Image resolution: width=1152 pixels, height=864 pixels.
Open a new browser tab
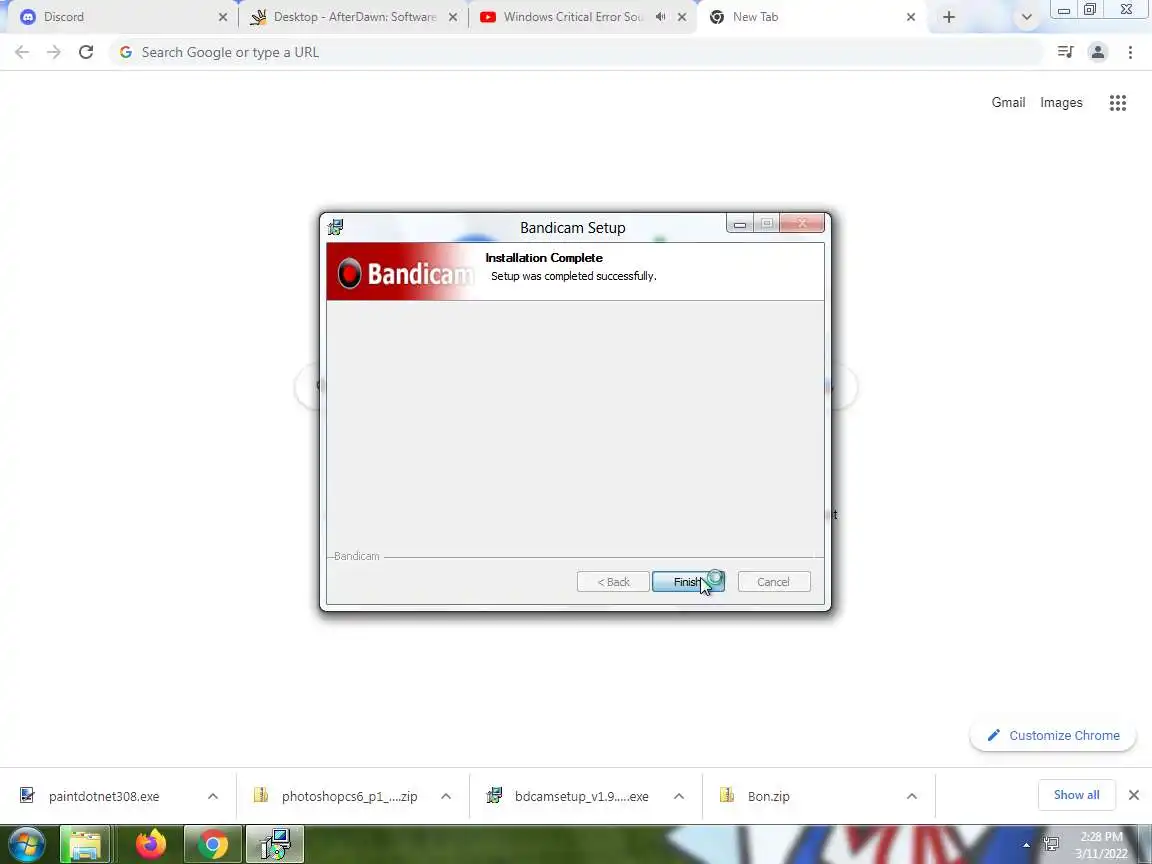(x=949, y=17)
